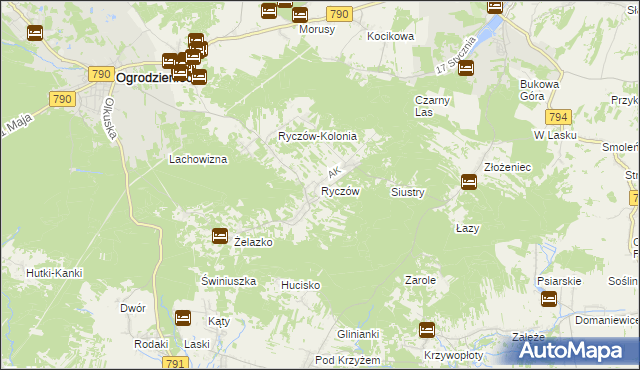Click the hotel icon left of Kąty
The width and height of the screenshot is (640, 370).
(x=183, y=318)
